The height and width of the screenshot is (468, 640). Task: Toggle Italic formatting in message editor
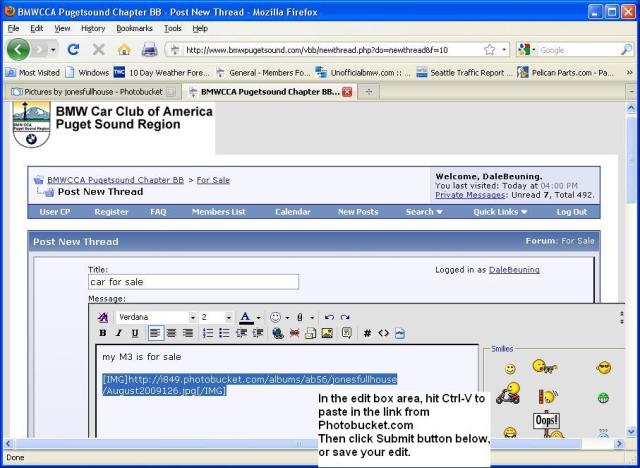[x=119, y=333]
